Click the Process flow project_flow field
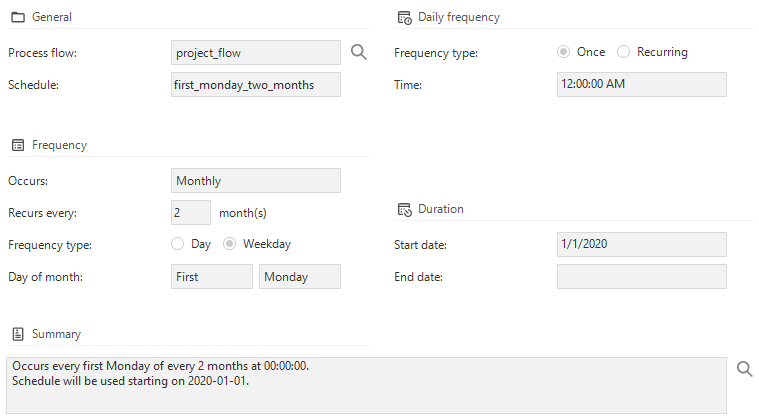This screenshot has width=759, height=419. pos(256,53)
